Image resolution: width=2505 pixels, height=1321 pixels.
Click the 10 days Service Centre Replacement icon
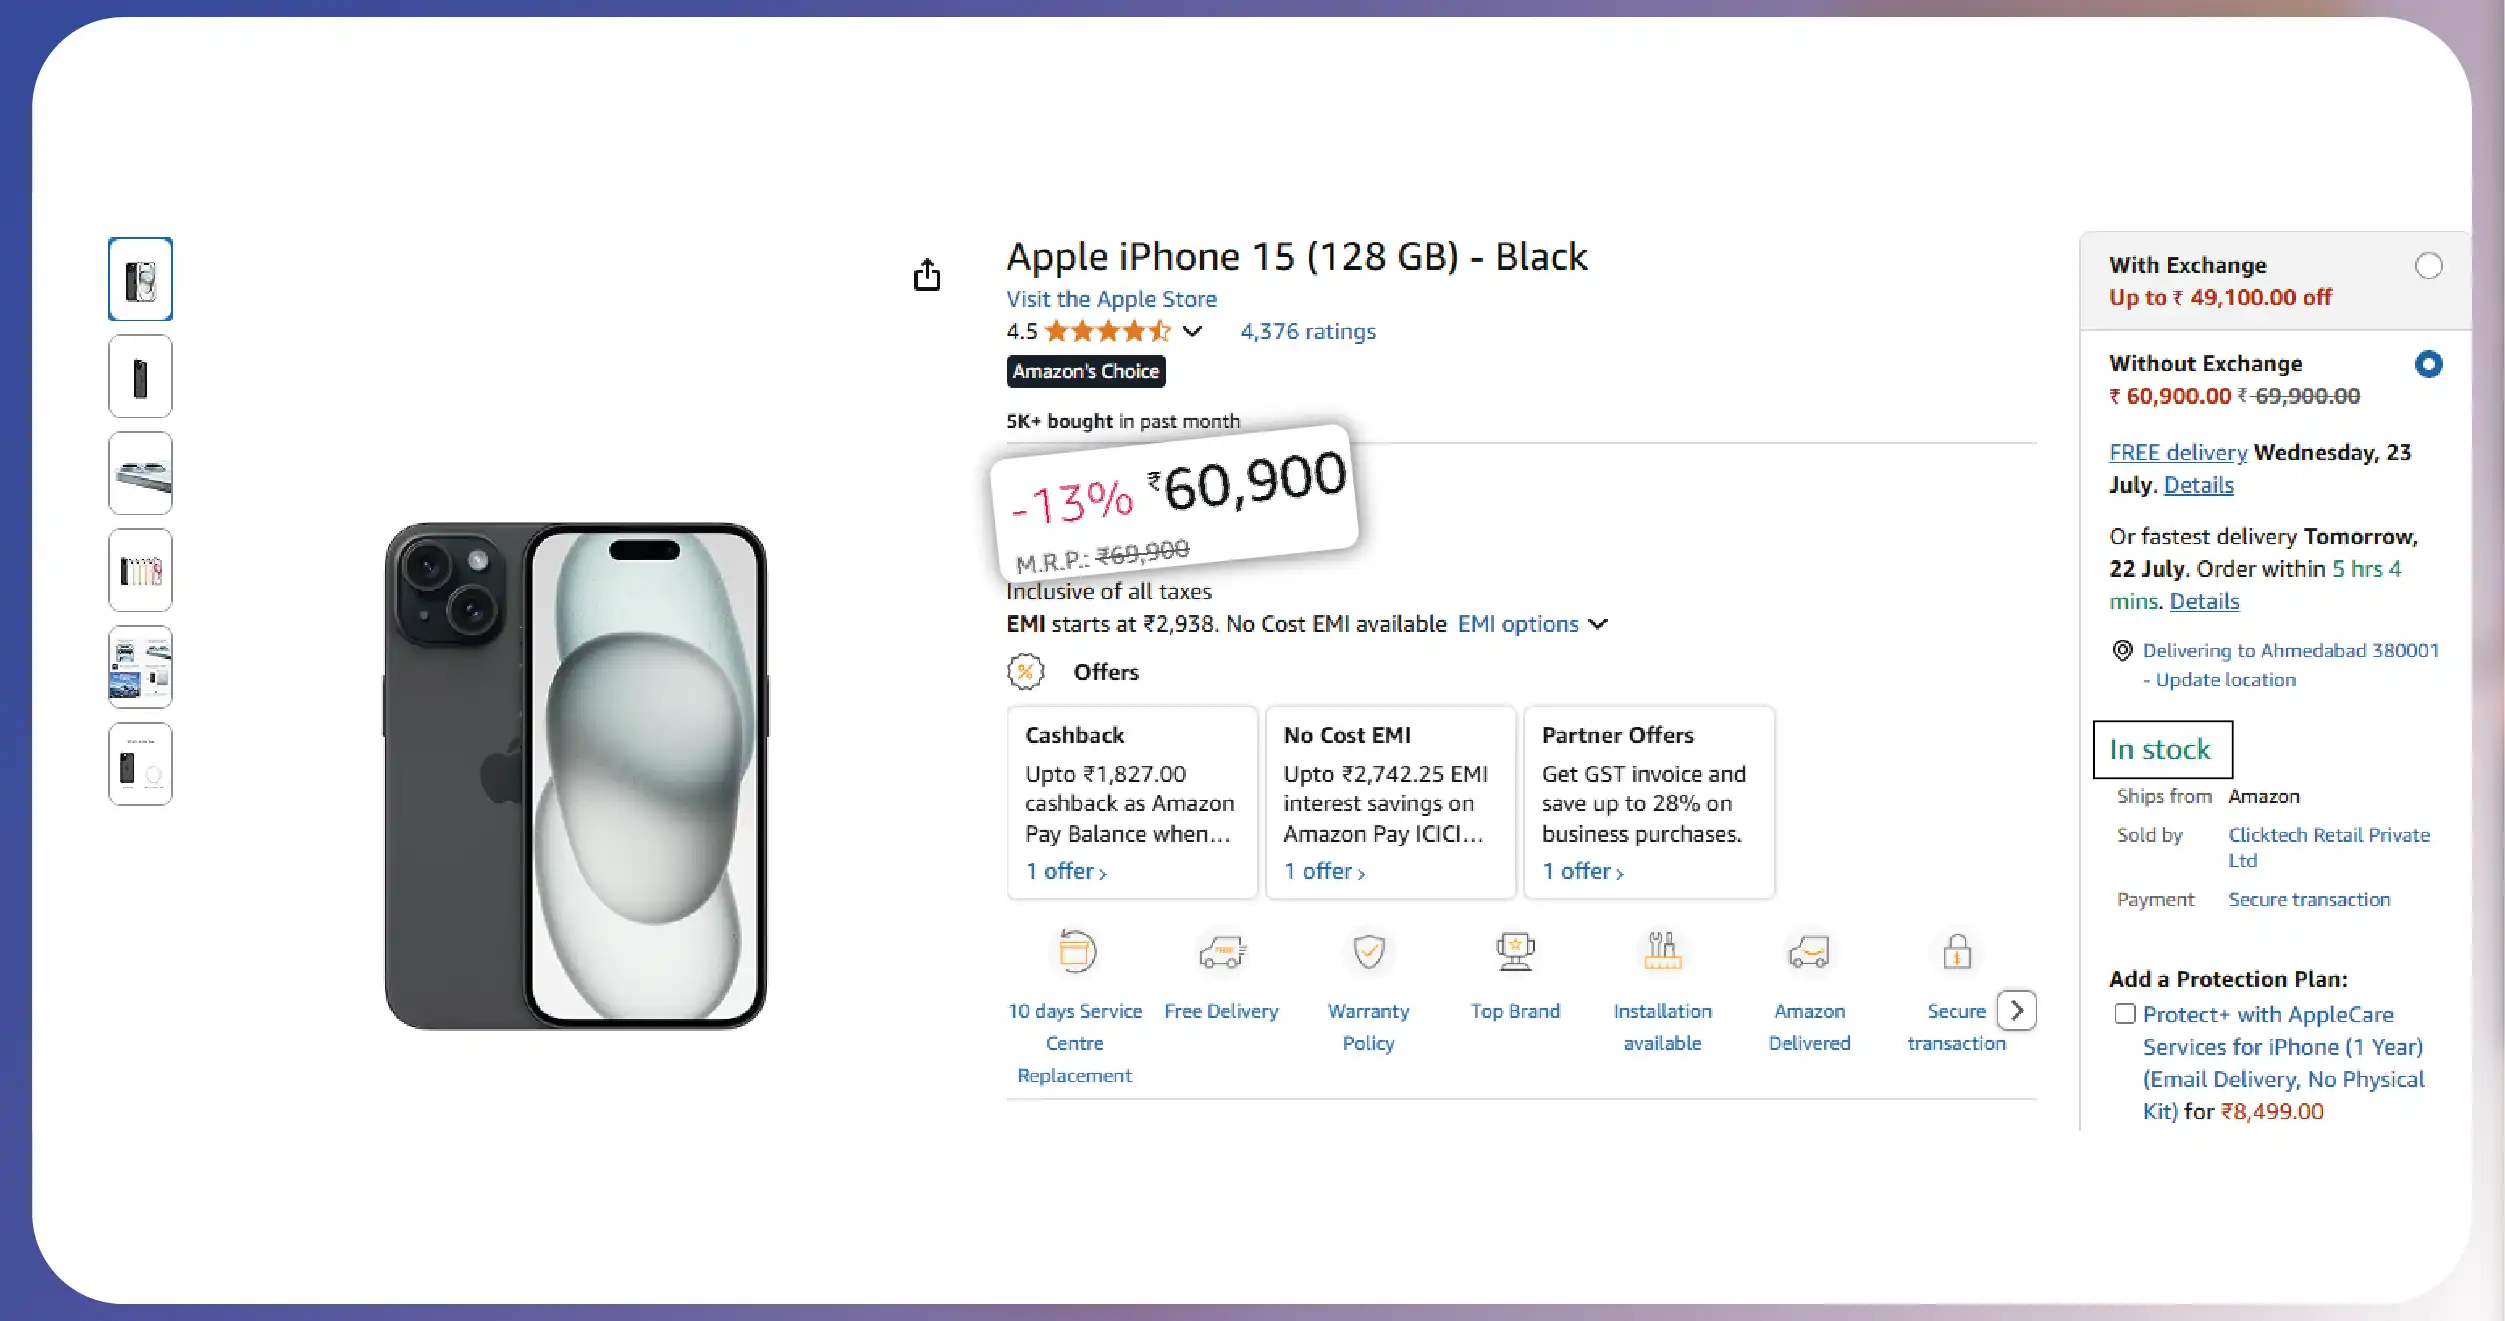coord(1076,951)
